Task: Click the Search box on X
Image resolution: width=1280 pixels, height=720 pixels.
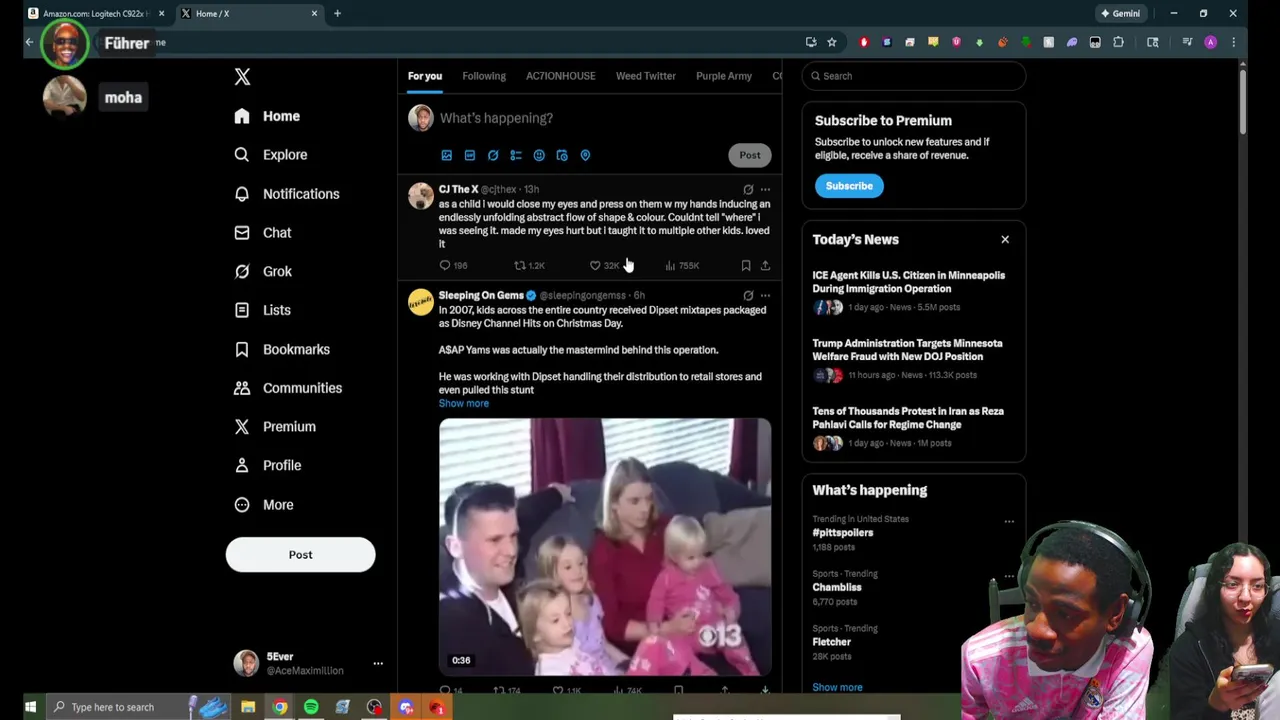Action: point(914,76)
